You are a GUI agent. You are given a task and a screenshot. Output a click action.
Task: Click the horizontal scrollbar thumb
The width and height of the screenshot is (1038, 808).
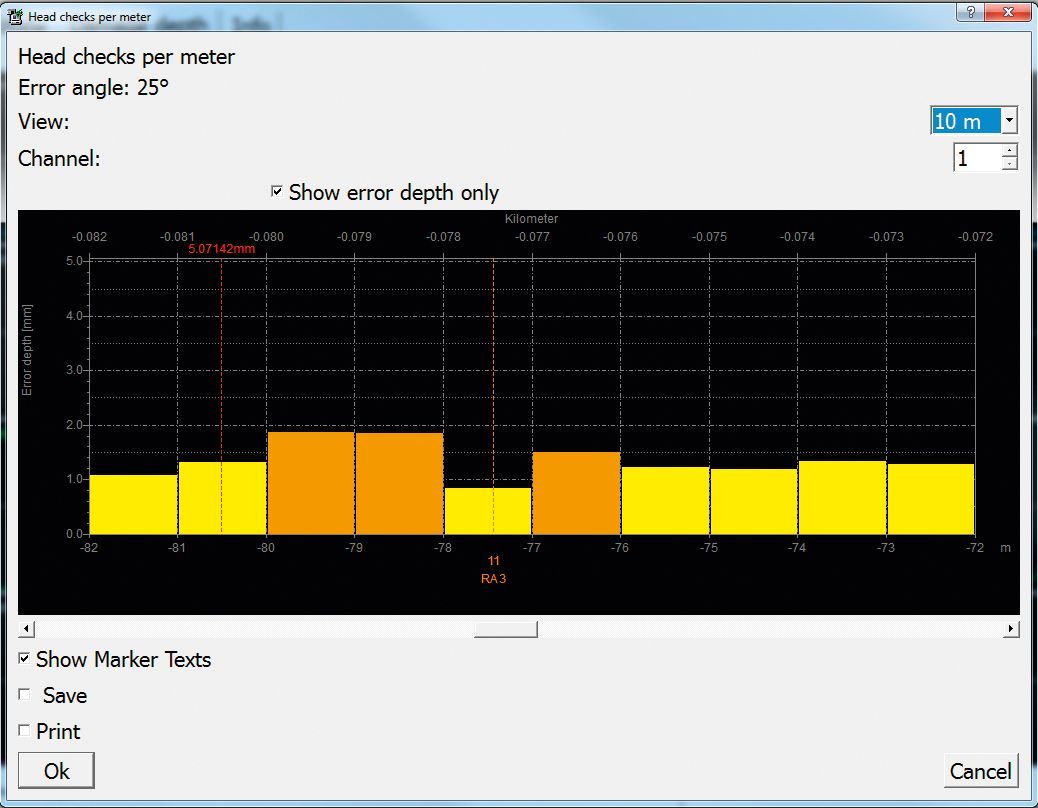click(505, 628)
